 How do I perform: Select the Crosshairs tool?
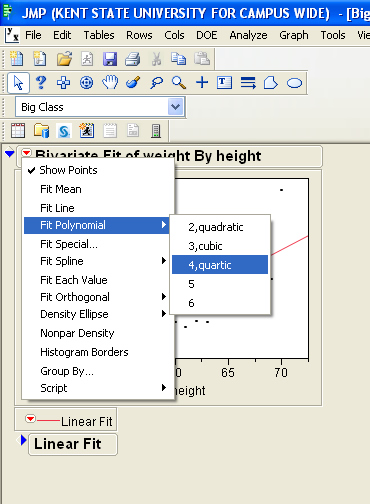202,82
